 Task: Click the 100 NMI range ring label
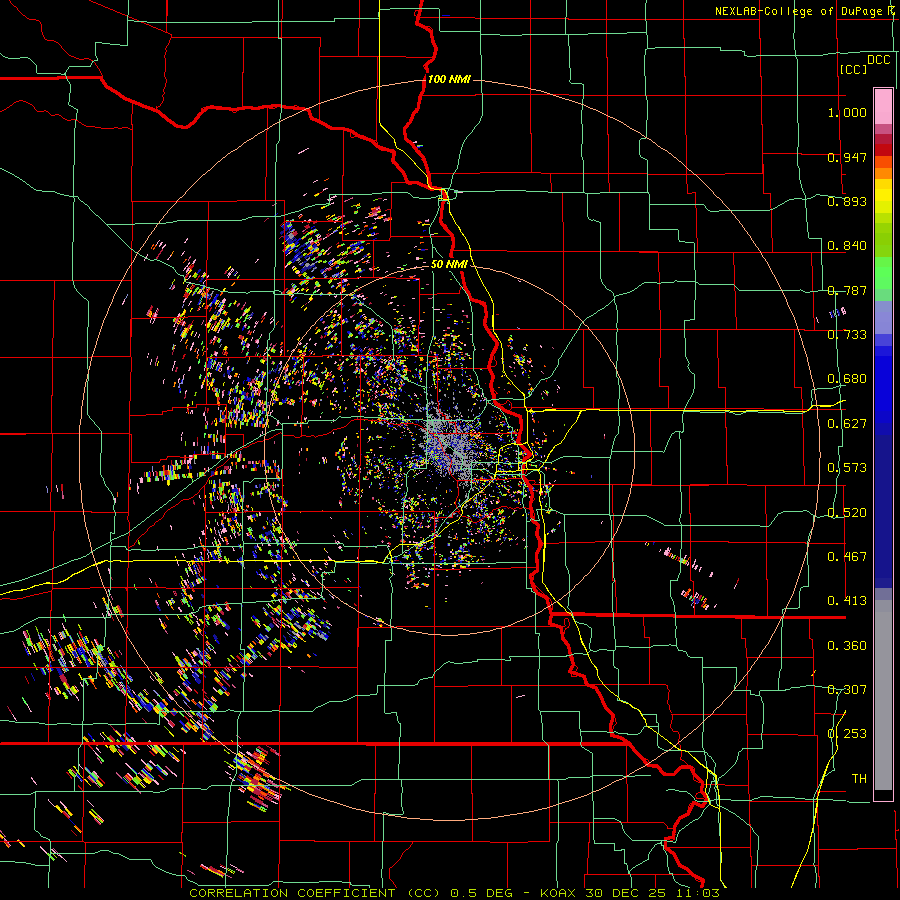pos(449,79)
